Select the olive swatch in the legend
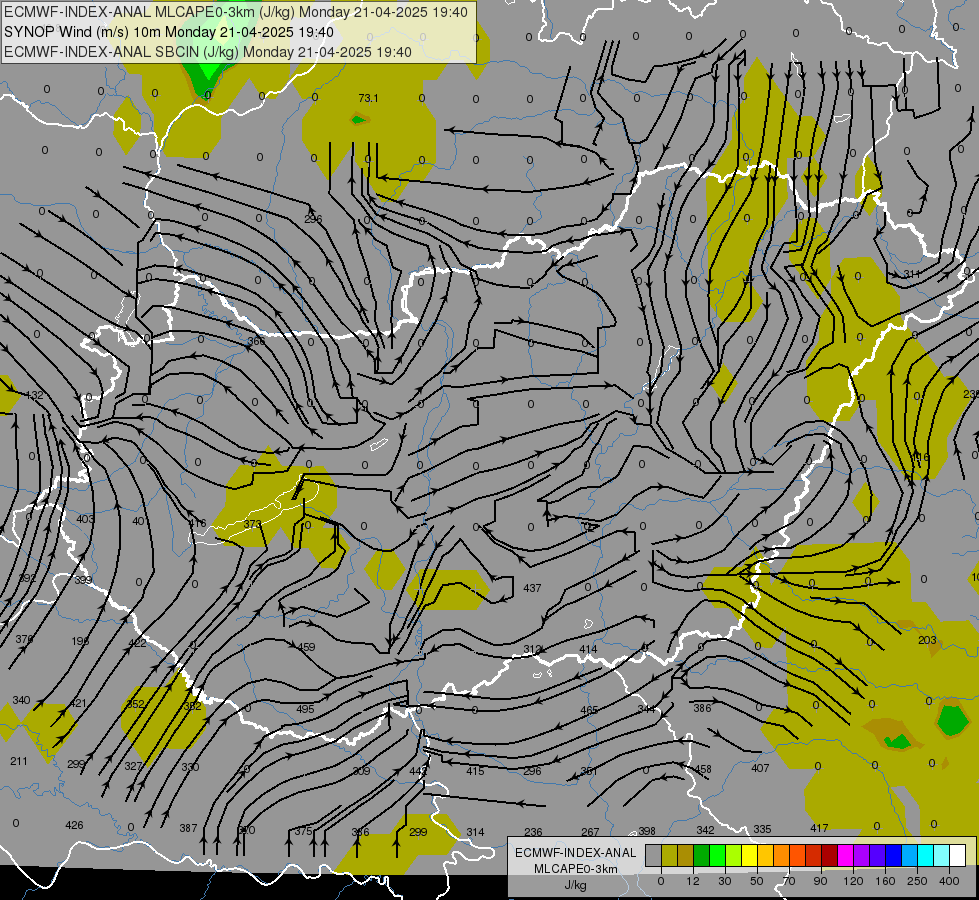Image resolution: width=979 pixels, height=900 pixels. click(x=669, y=856)
